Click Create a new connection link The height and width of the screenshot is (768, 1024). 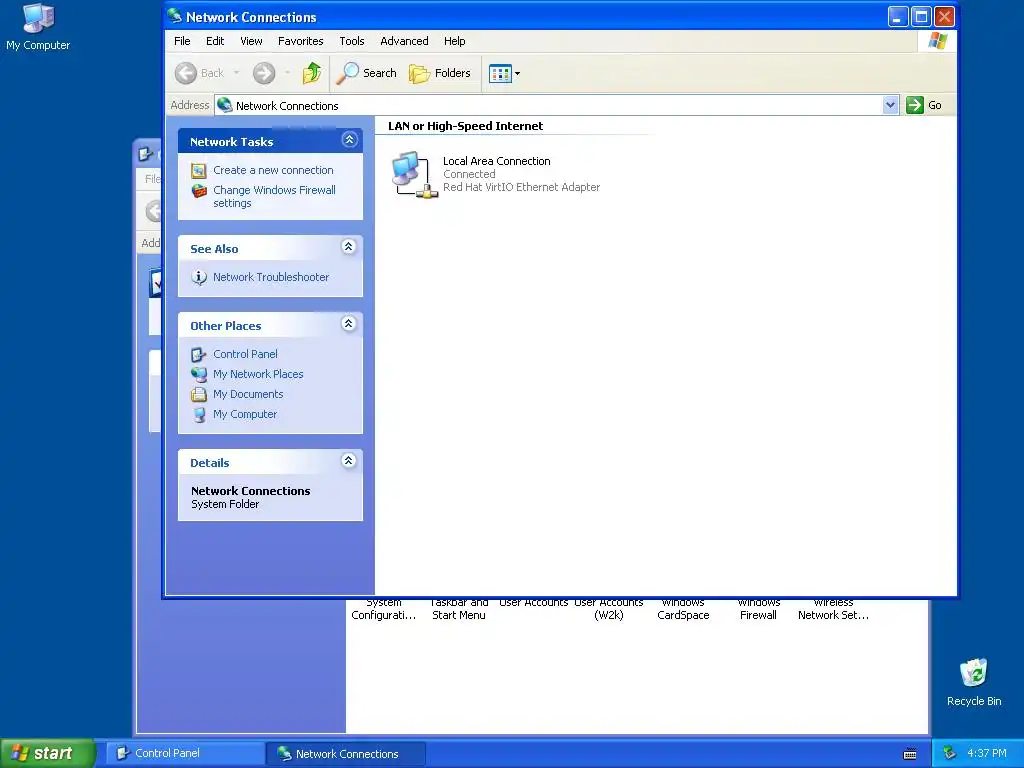(273, 170)
